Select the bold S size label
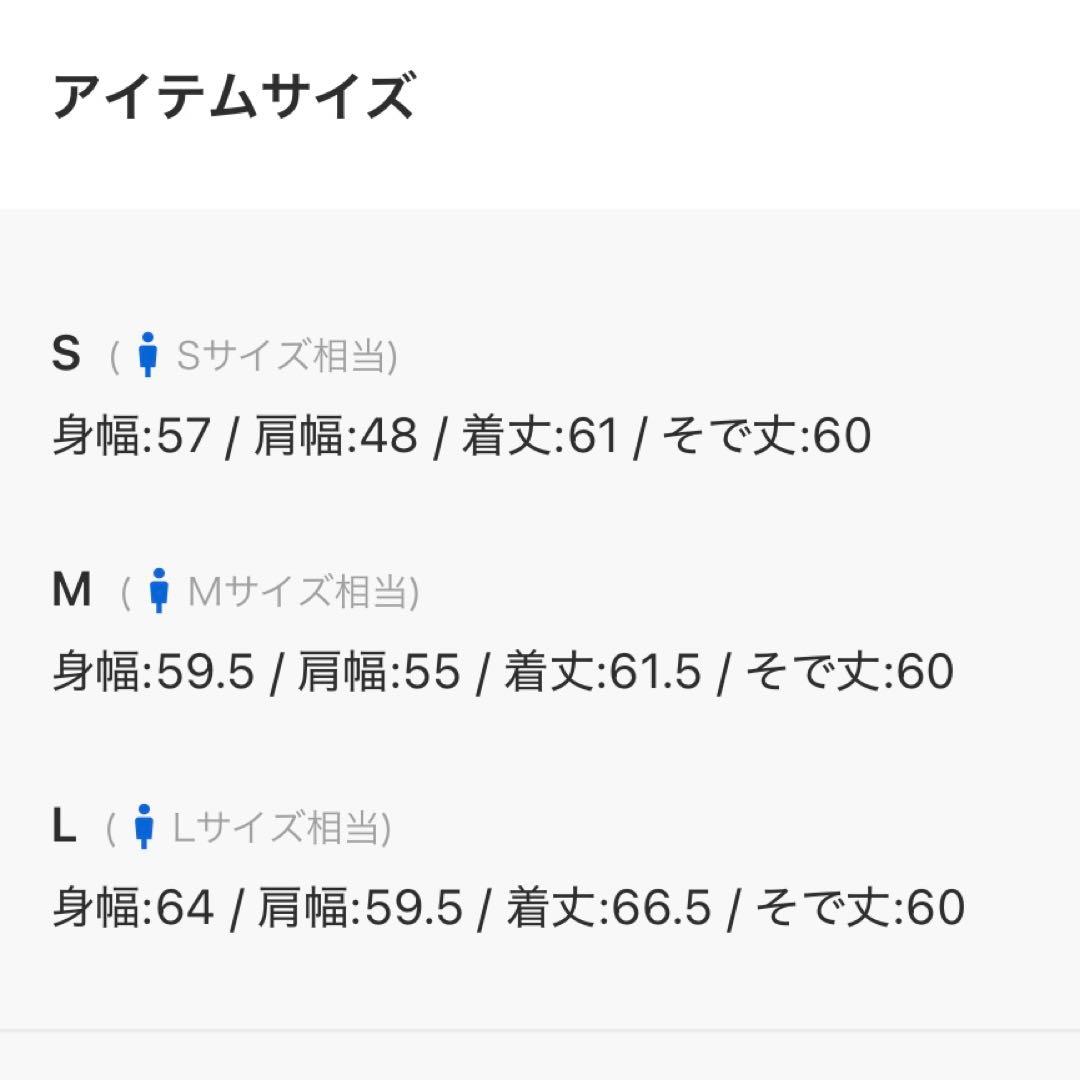The height and width of the screenshot is (1080, 1080). [x=66, y=355]
